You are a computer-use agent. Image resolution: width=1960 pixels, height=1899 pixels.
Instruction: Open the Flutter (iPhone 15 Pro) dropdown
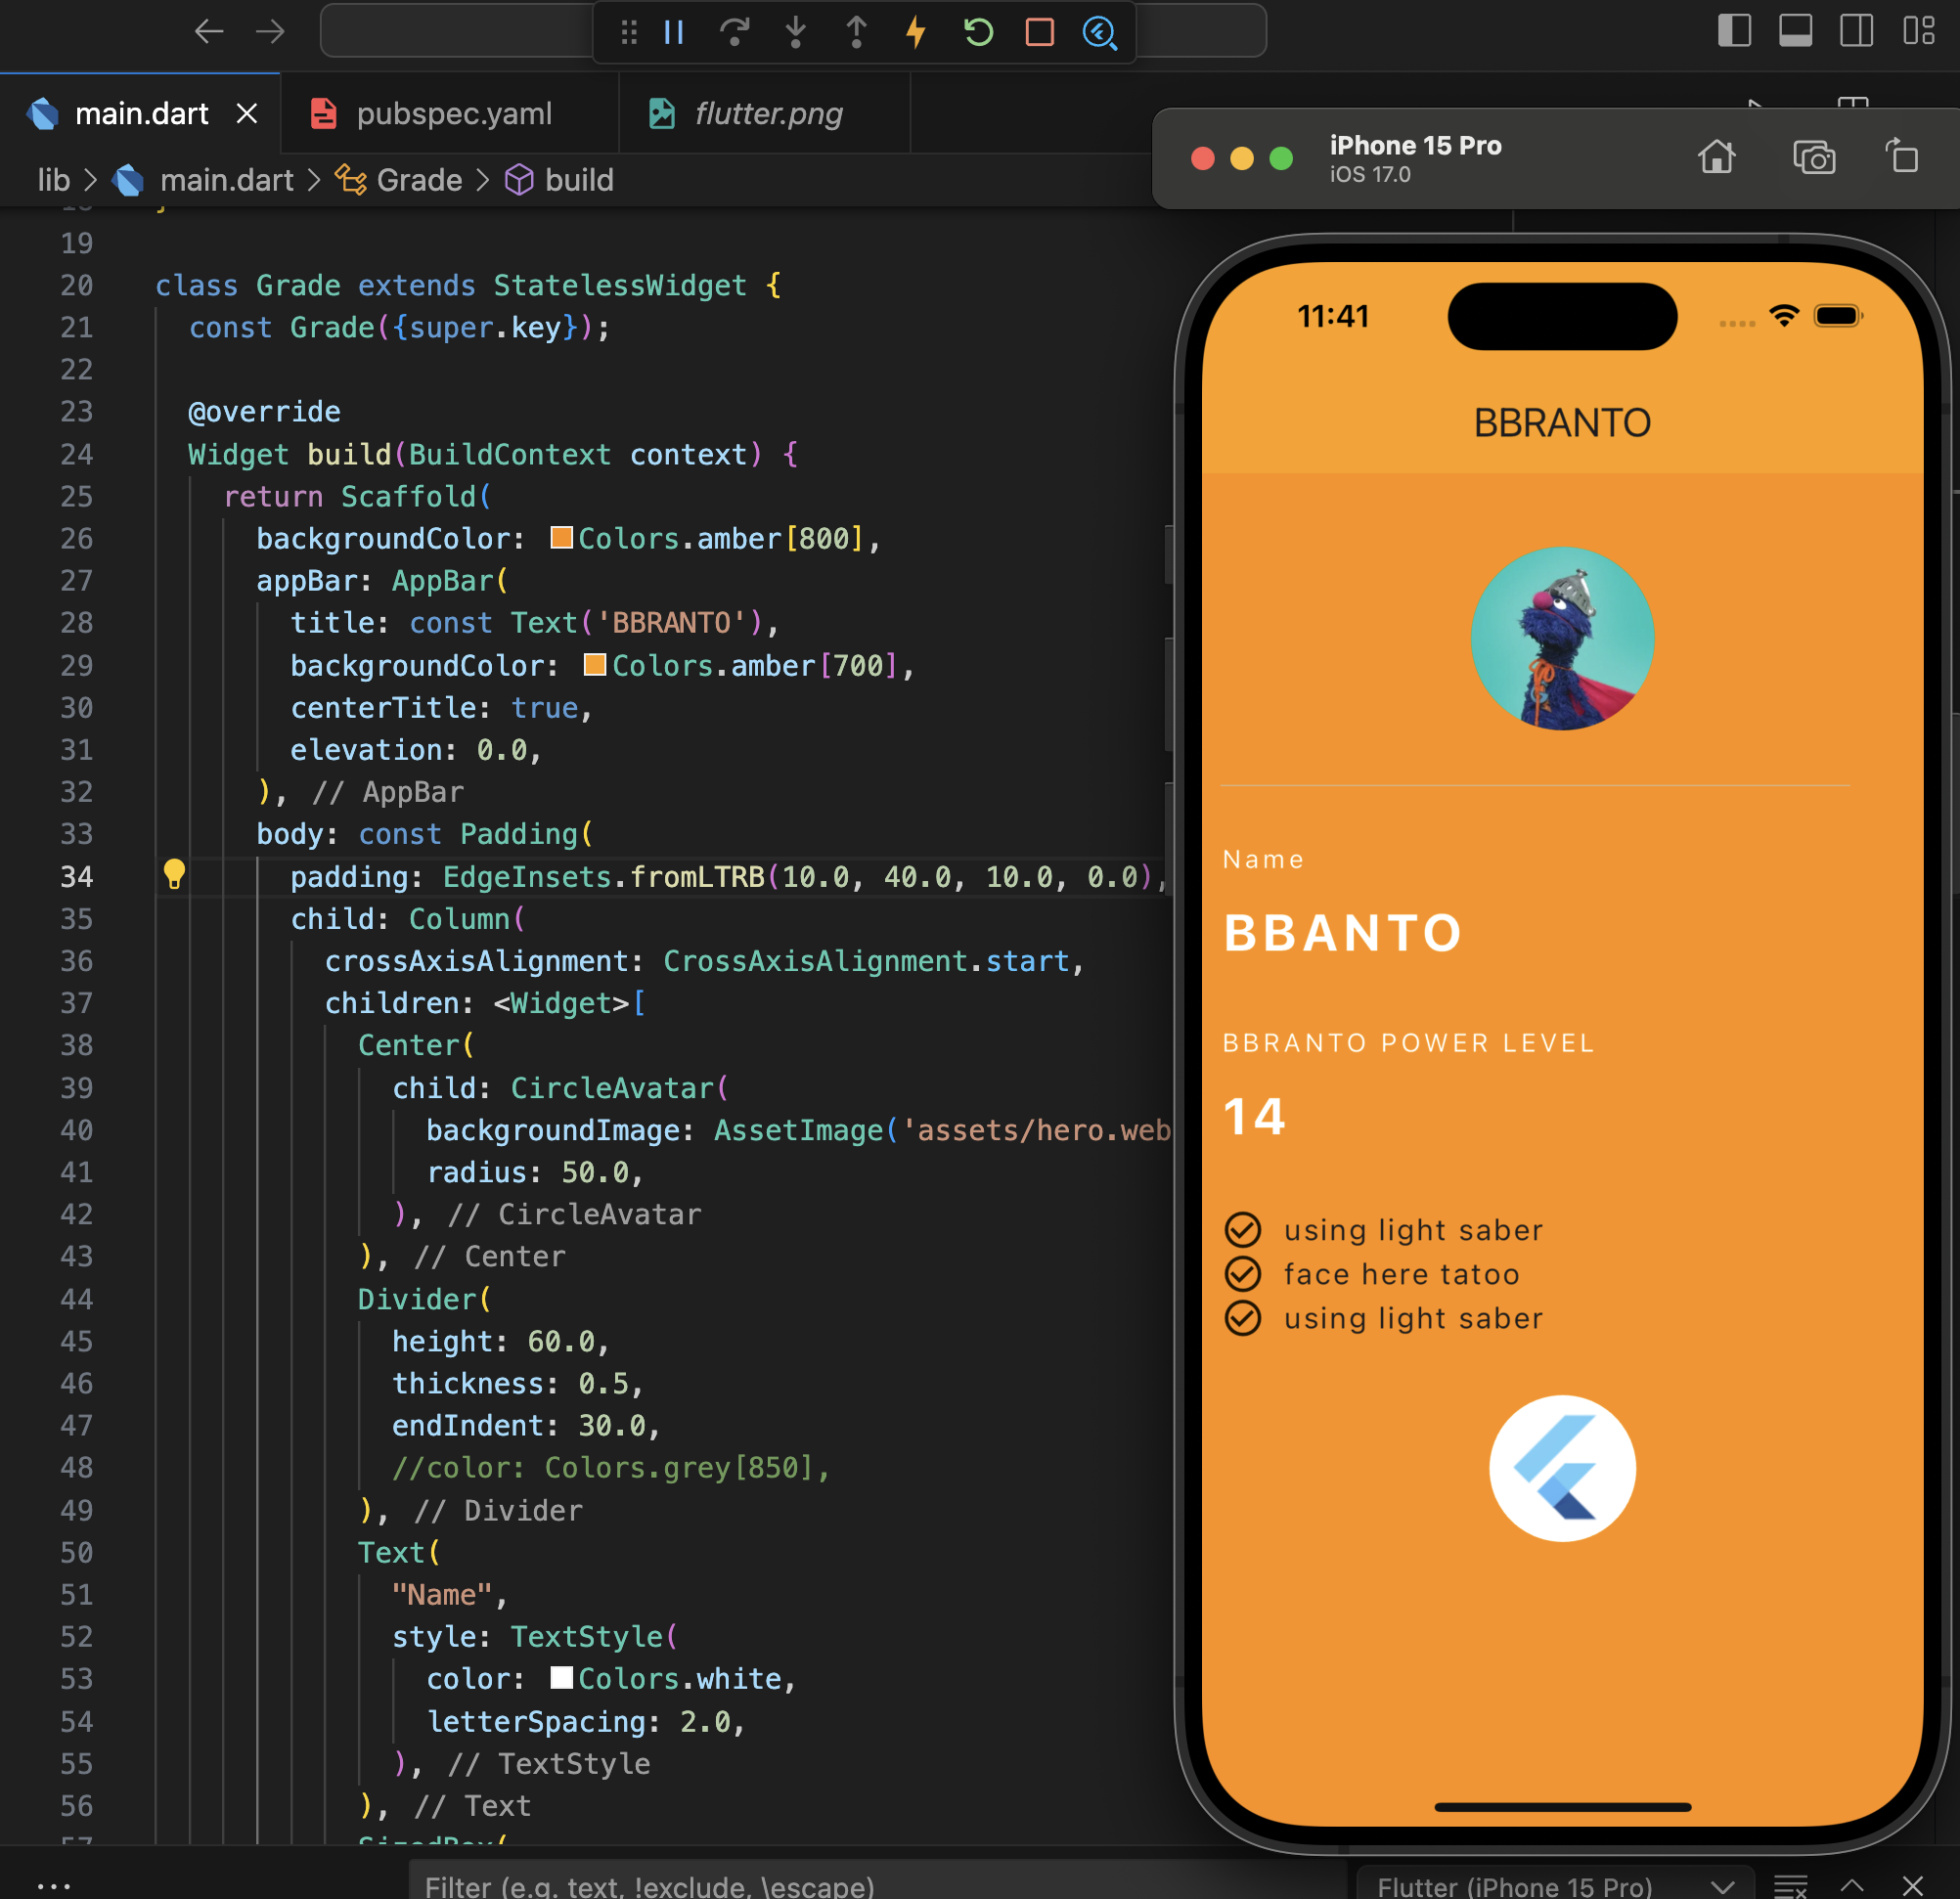[1555, 1884]
